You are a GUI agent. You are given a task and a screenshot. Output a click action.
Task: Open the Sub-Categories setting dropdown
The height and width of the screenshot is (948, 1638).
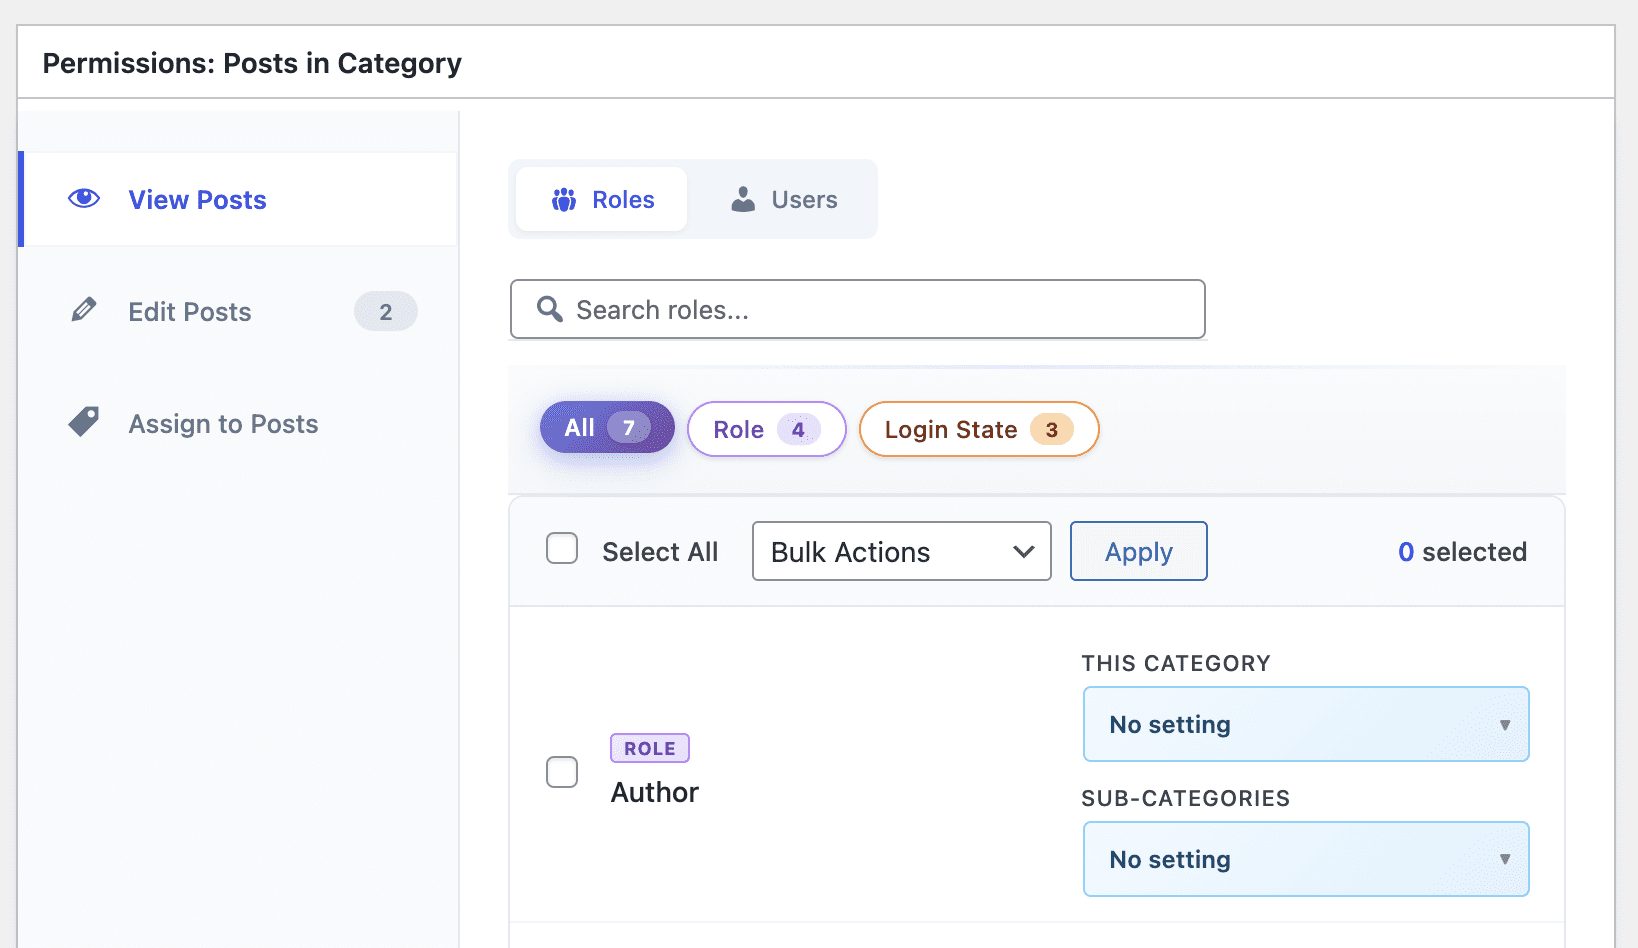coord(1305,859)
